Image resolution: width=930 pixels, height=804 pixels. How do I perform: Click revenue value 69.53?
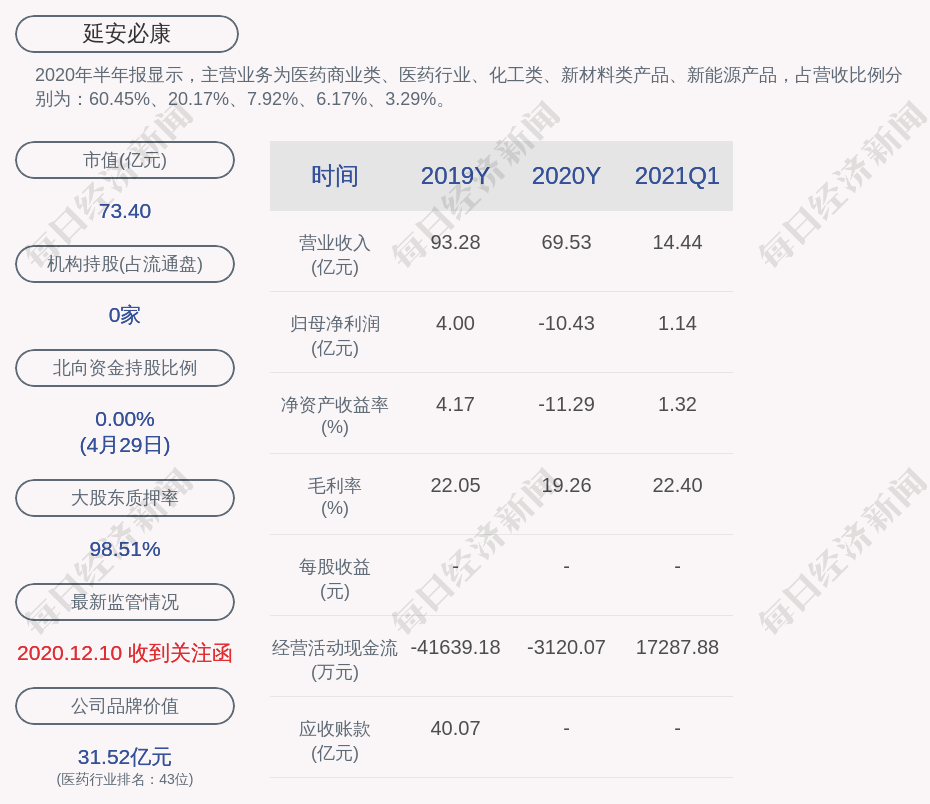click(x=566, y=243)
